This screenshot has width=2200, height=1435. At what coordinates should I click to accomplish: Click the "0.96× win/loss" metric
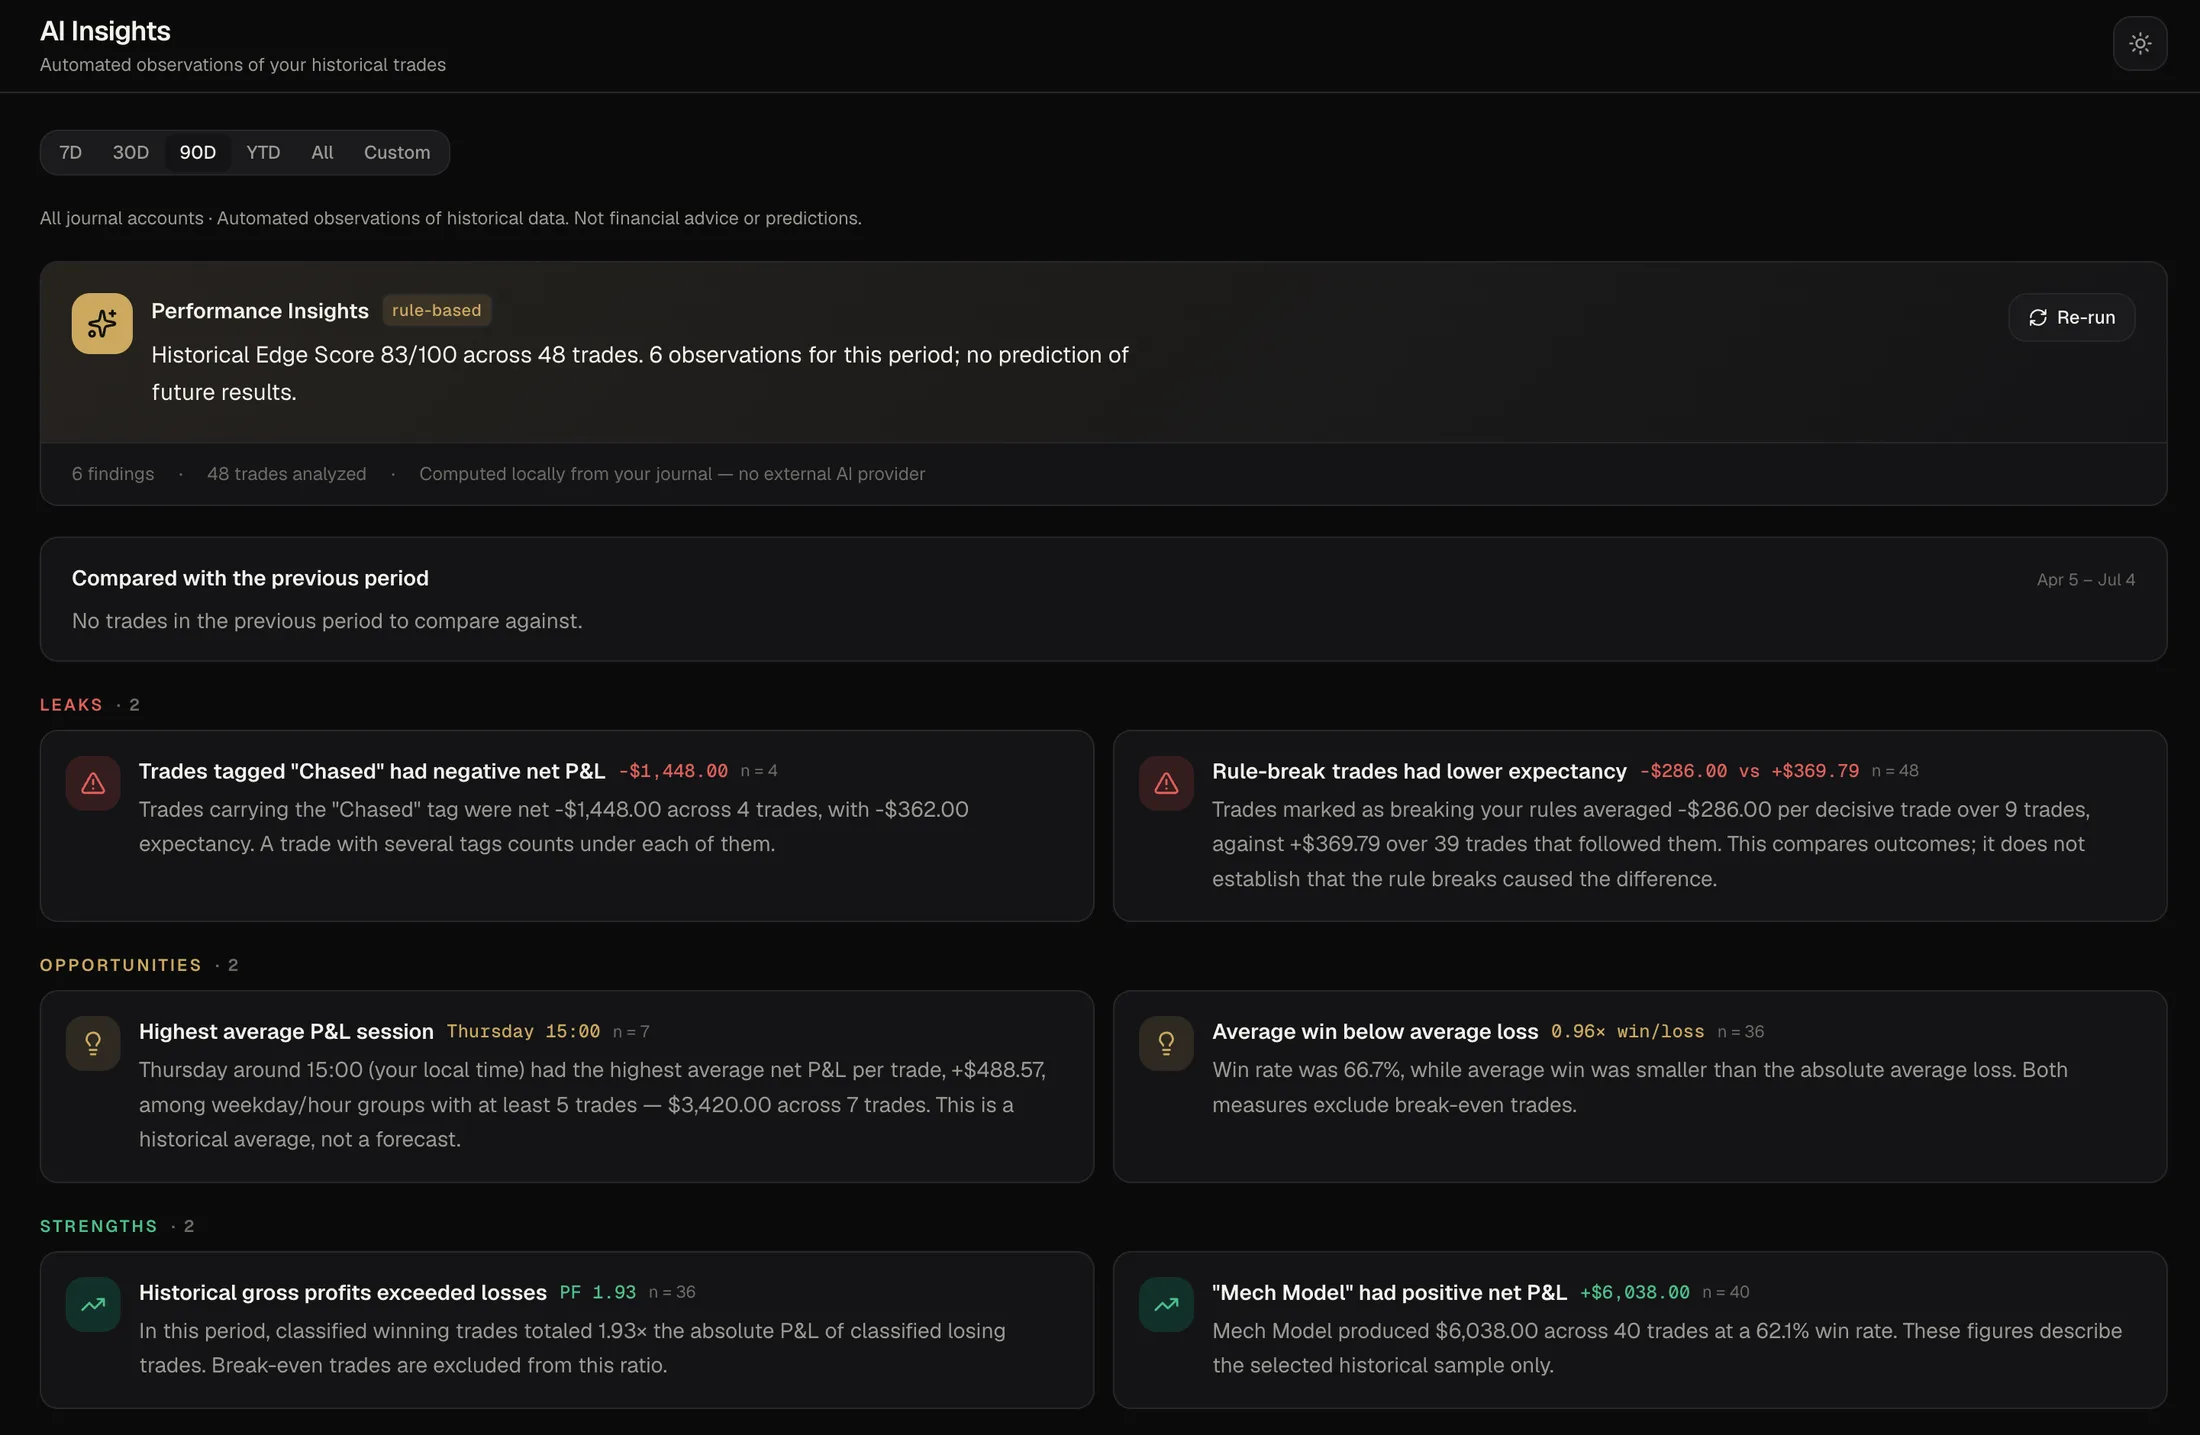1627,1031
